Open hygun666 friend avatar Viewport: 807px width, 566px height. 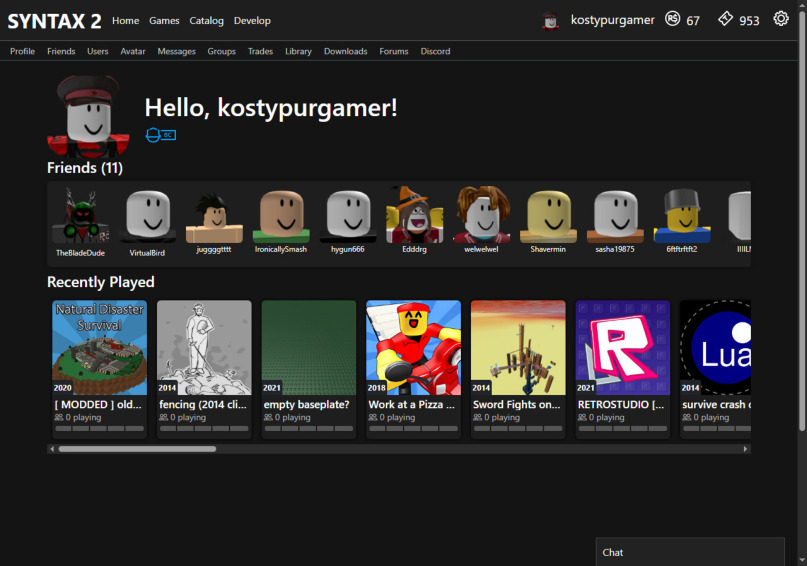(x=348, y=216)
